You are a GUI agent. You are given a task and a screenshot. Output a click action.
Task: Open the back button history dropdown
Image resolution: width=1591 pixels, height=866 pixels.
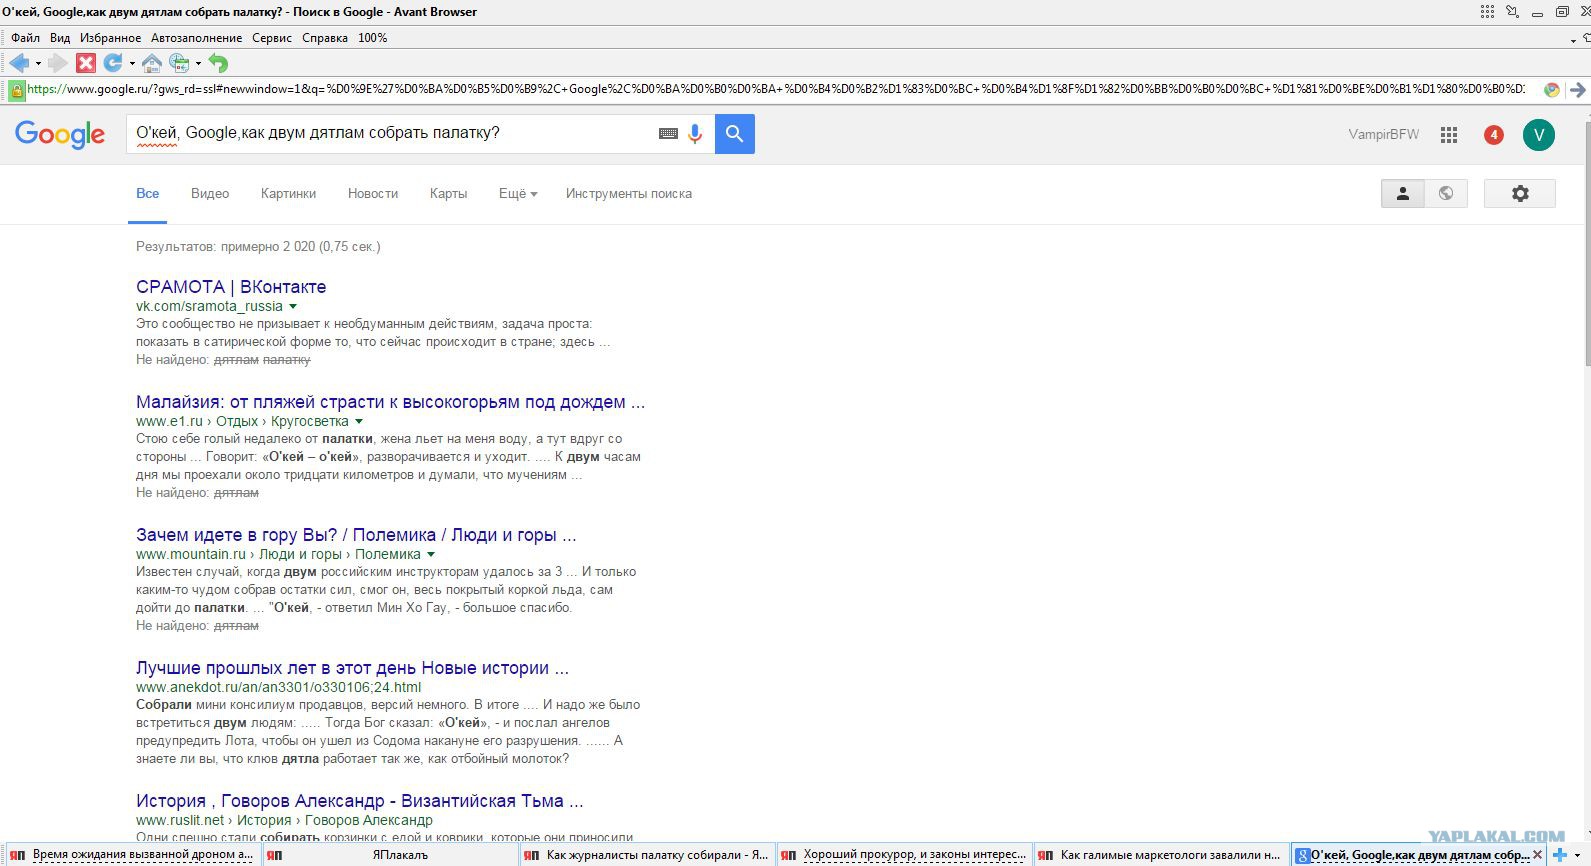click(x=38, y=64)
